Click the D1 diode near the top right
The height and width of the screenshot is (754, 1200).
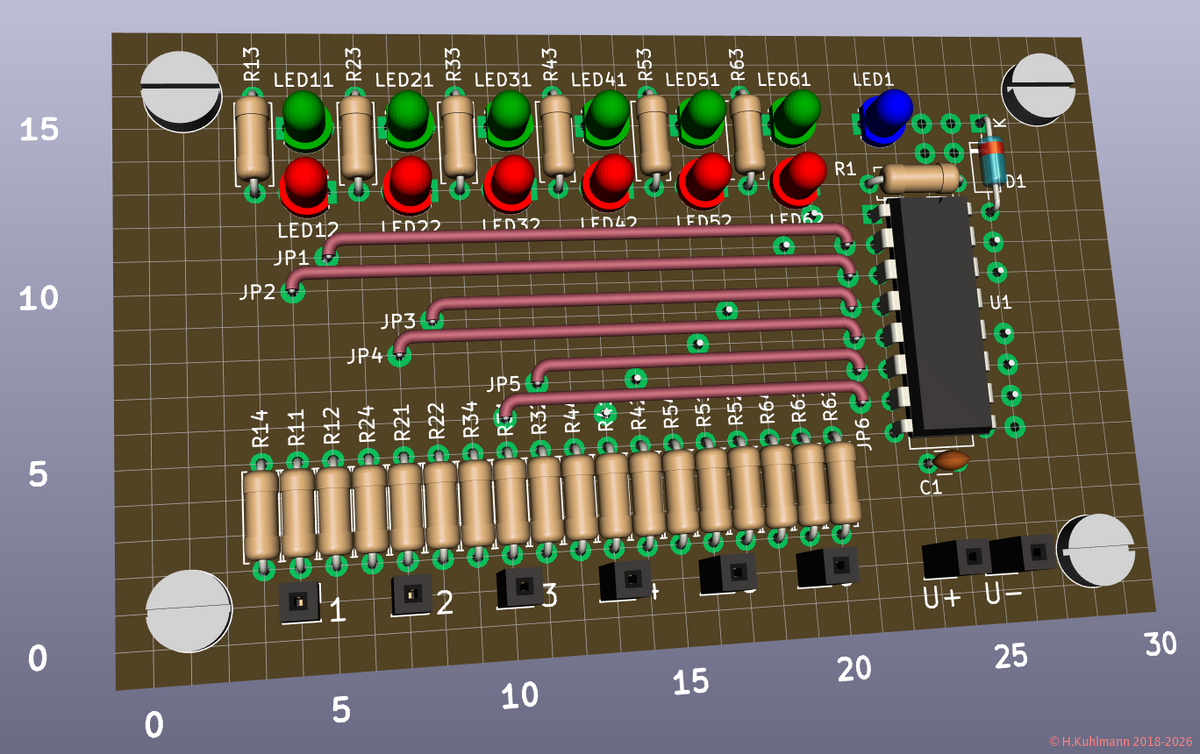pyautogui.click(x=992, y=161)
